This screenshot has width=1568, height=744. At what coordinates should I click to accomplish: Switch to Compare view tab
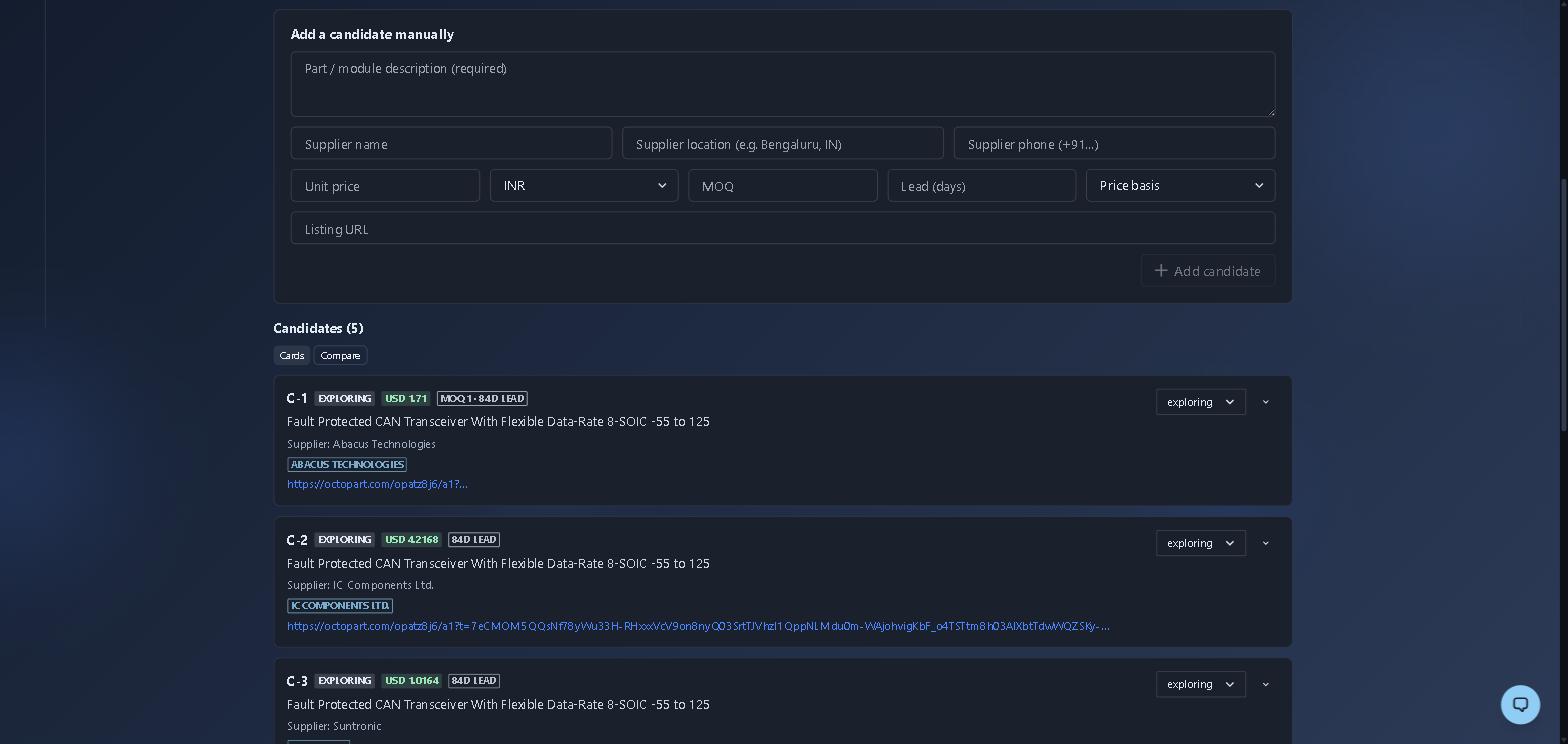pos(340,356)
